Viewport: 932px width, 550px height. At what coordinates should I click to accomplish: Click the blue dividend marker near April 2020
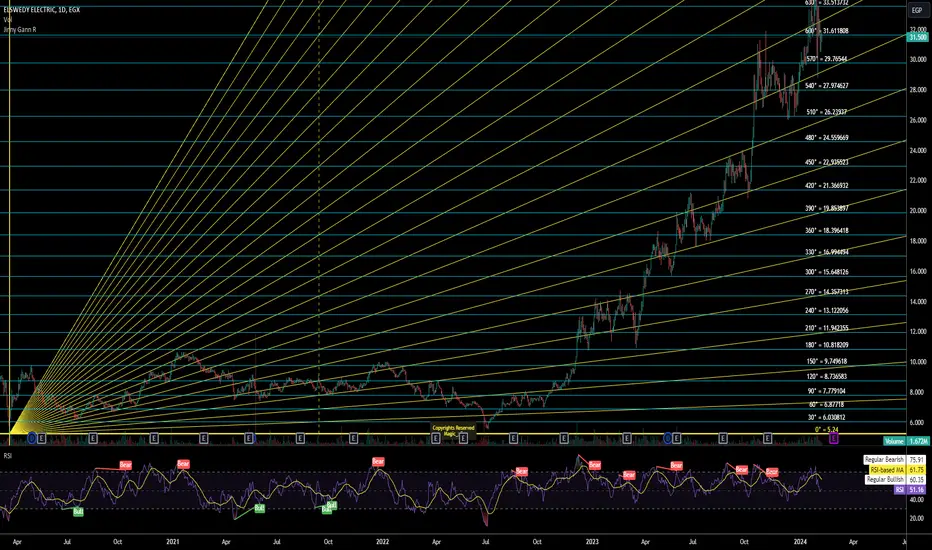[32, 438]
